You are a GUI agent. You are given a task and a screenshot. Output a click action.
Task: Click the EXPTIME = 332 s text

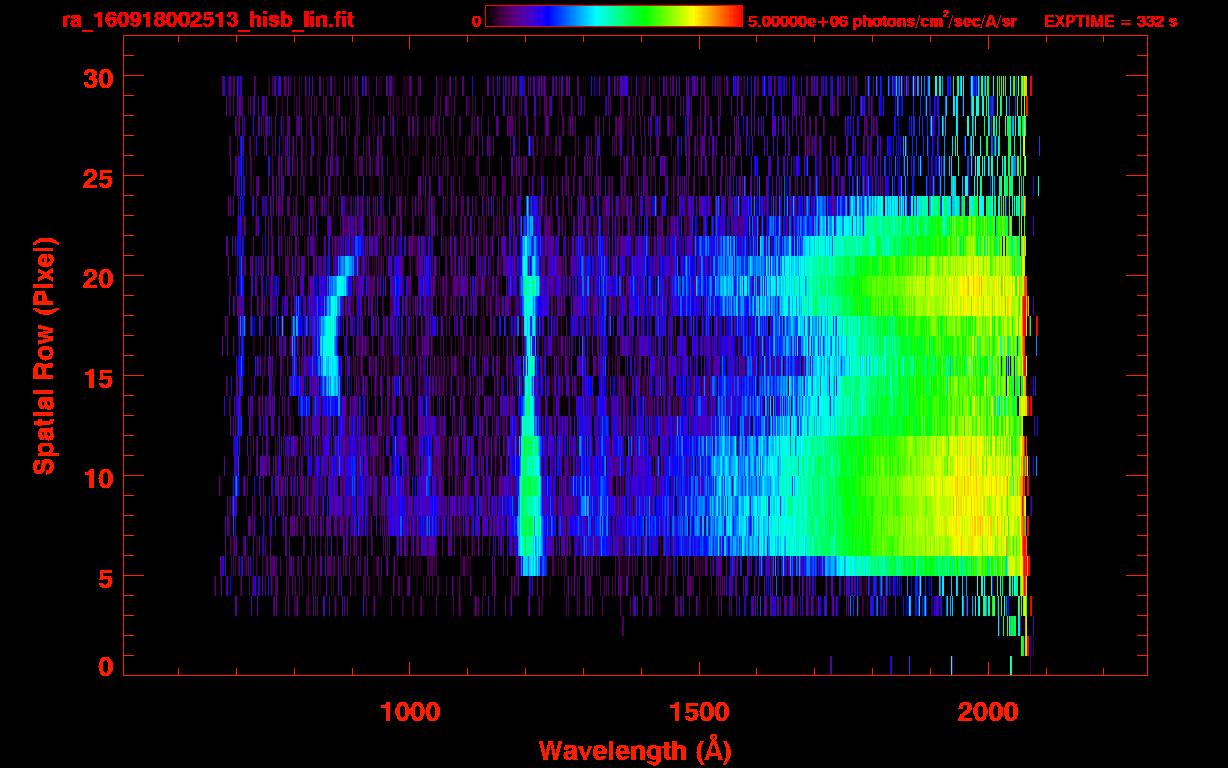(1110, 21)
